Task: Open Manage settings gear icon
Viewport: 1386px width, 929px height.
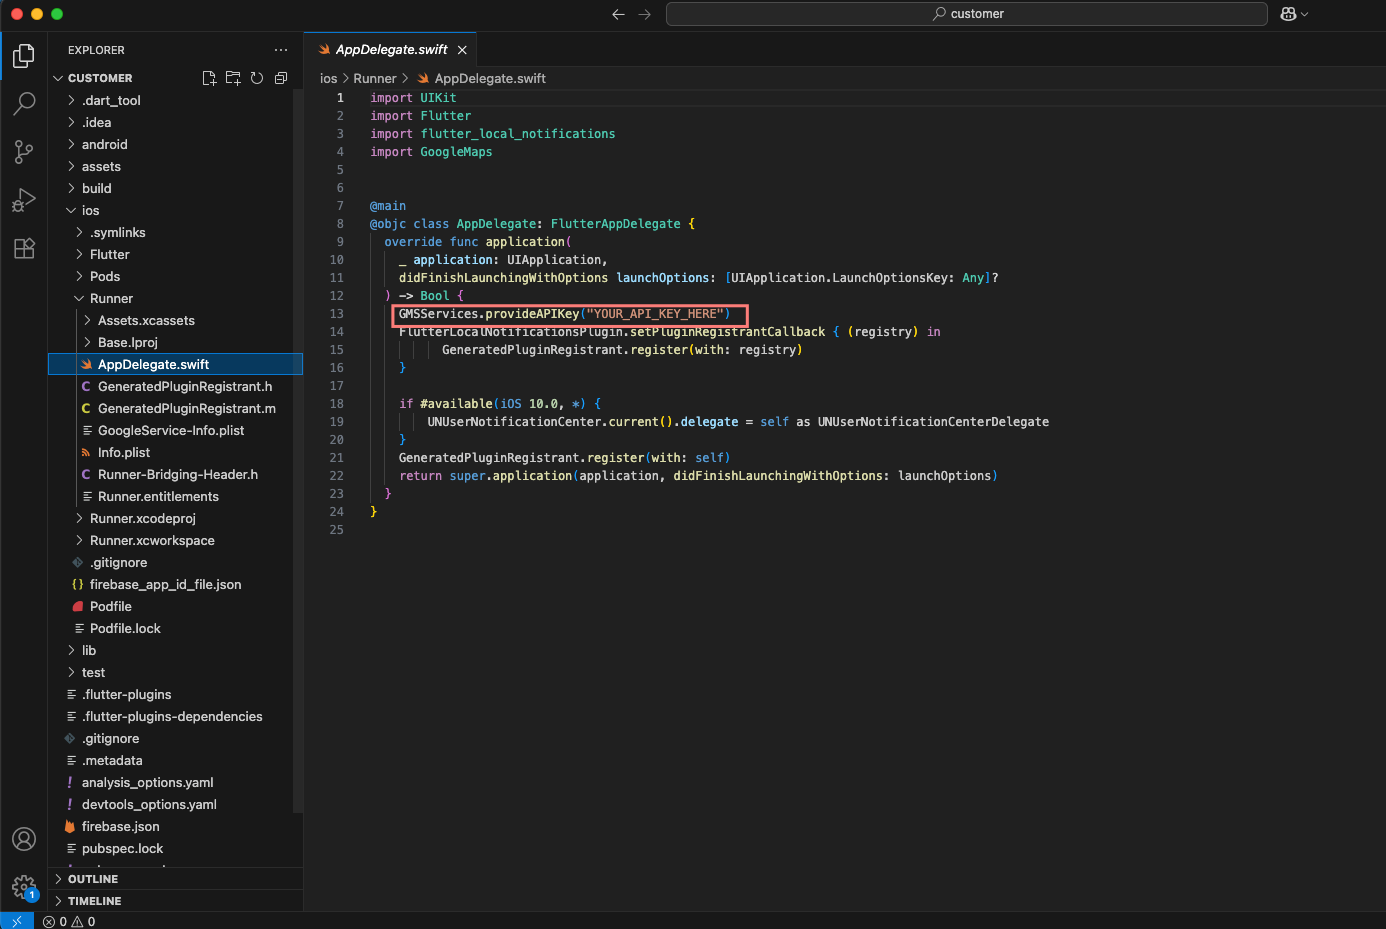Action: [24, 886]
